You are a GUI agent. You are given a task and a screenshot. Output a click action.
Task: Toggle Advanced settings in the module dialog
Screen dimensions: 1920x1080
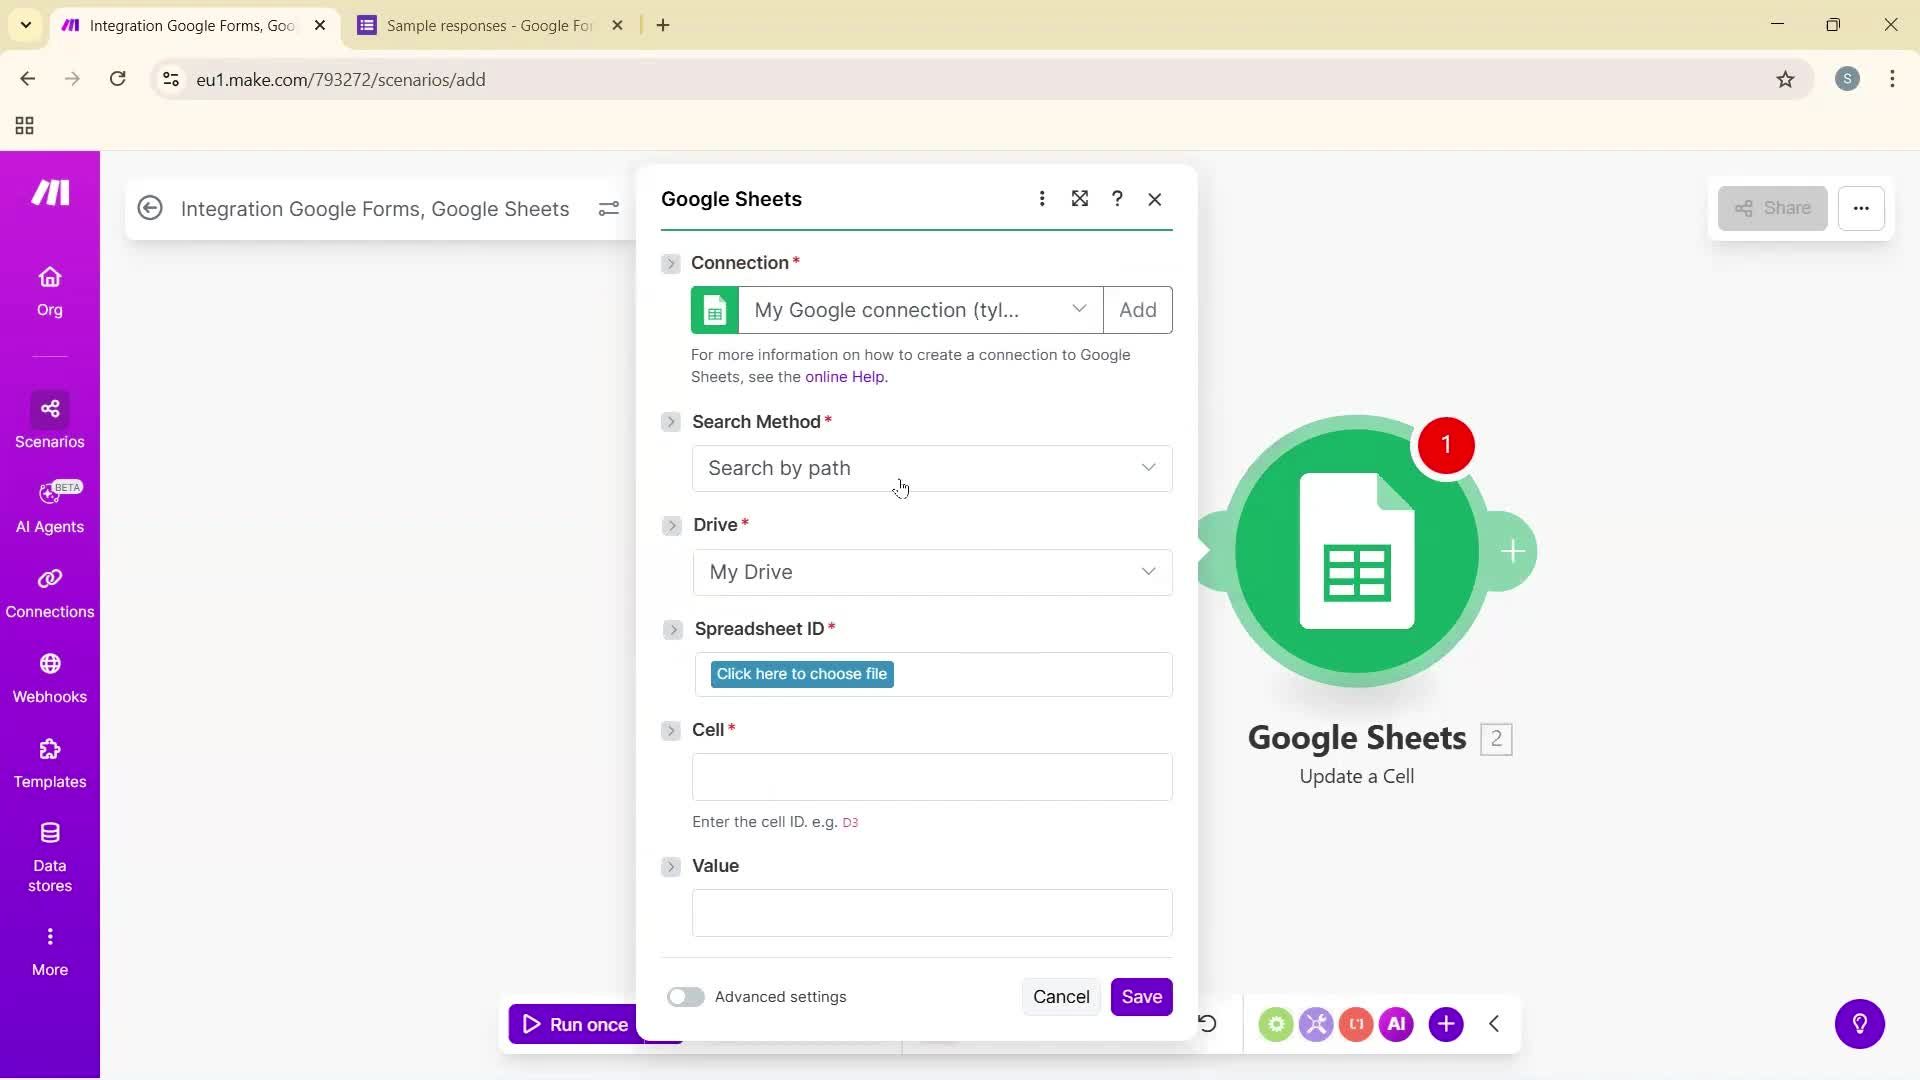pyautogui.click(x=686, y=996)
